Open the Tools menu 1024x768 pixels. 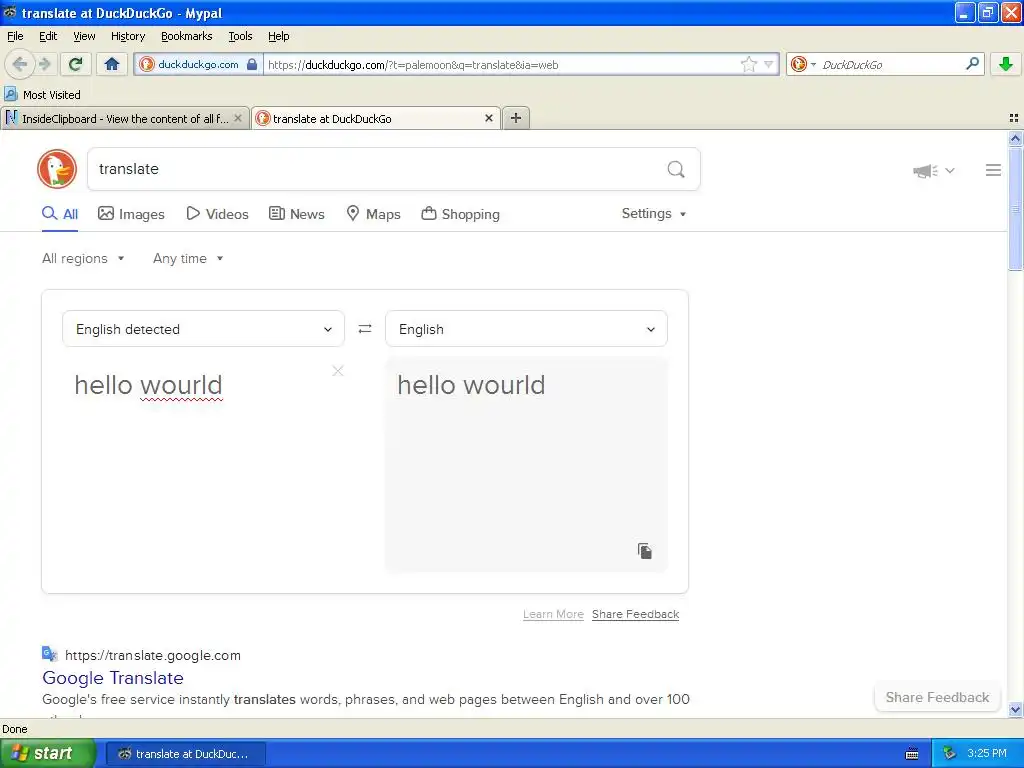pyautogui.click(x=240, y=36)
